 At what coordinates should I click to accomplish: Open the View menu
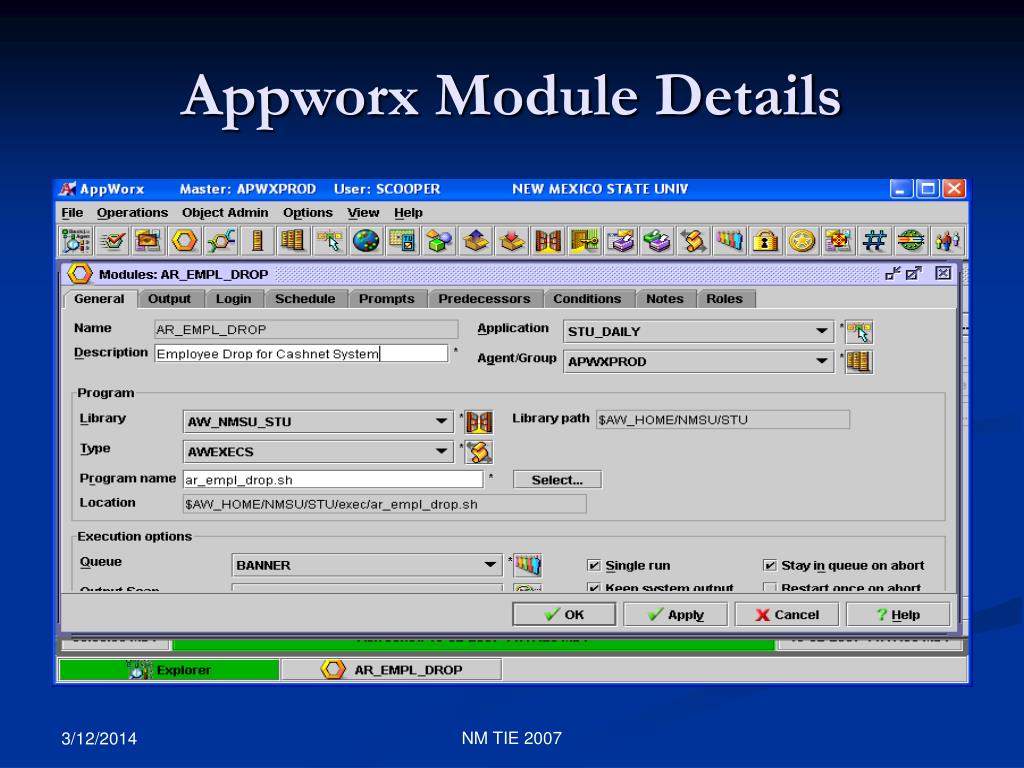tap(363, 213)
